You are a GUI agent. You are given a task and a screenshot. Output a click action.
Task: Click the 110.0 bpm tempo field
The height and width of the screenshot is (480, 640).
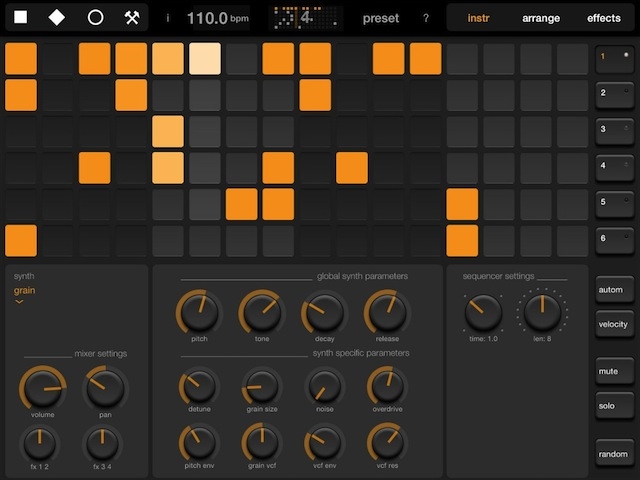[x=217, y=18]
